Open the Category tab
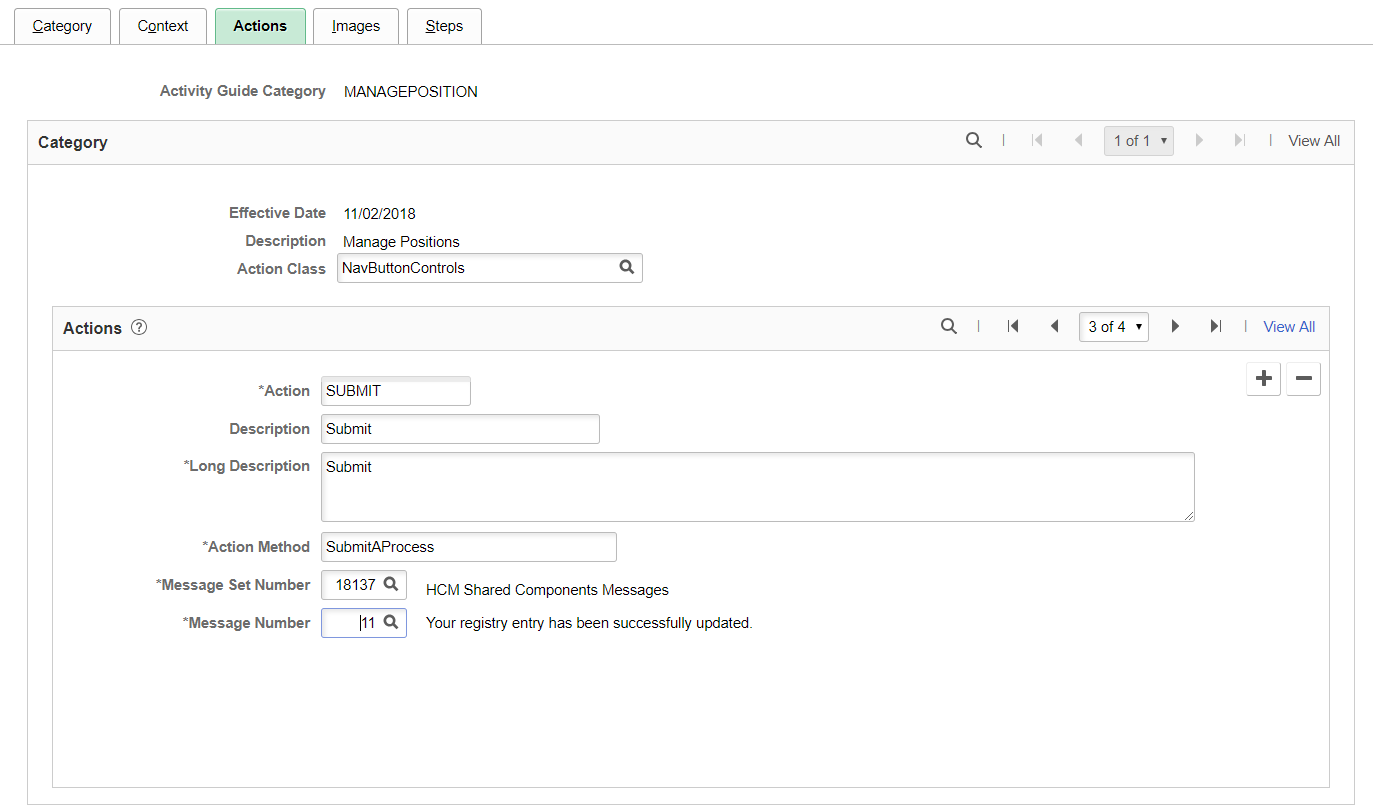 (62, 26)
